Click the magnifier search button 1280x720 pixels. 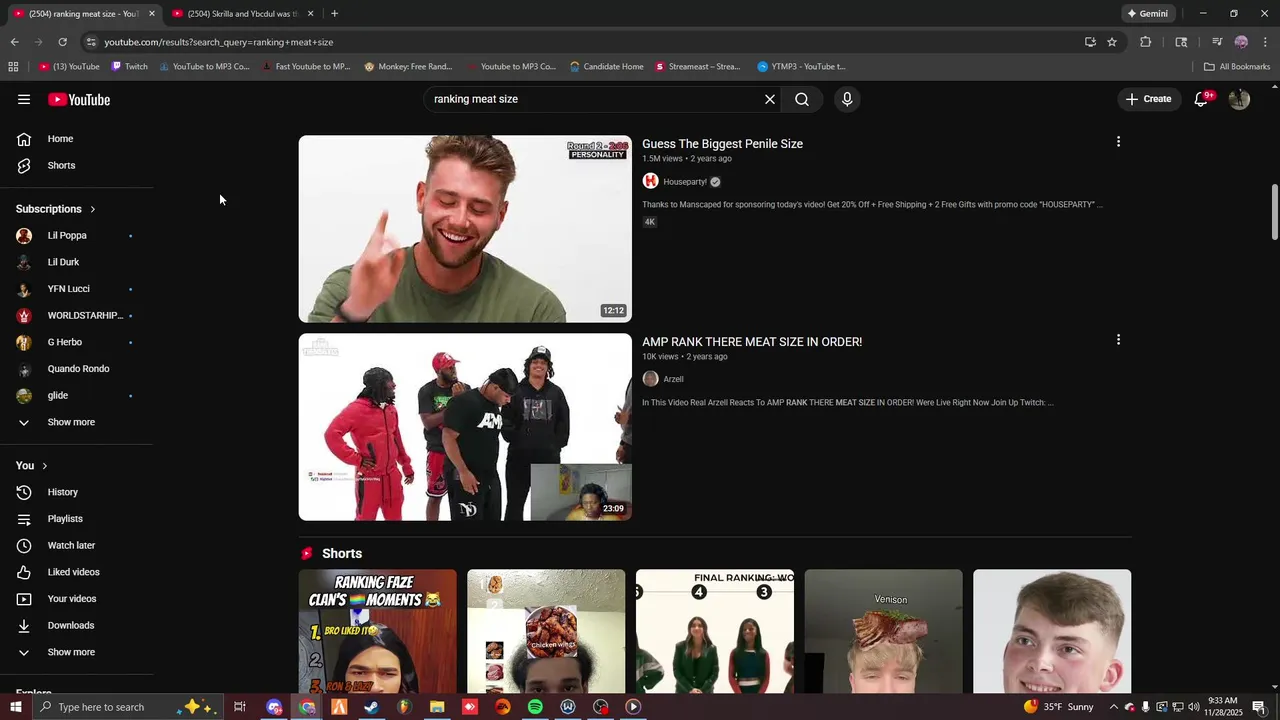click(x=802, y=99)
